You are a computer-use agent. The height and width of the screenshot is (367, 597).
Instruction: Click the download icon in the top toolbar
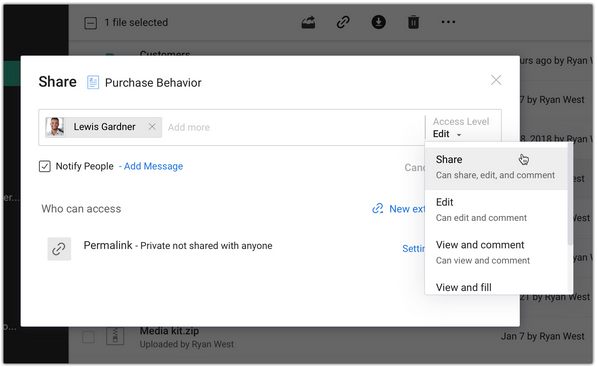pos(378,22)
